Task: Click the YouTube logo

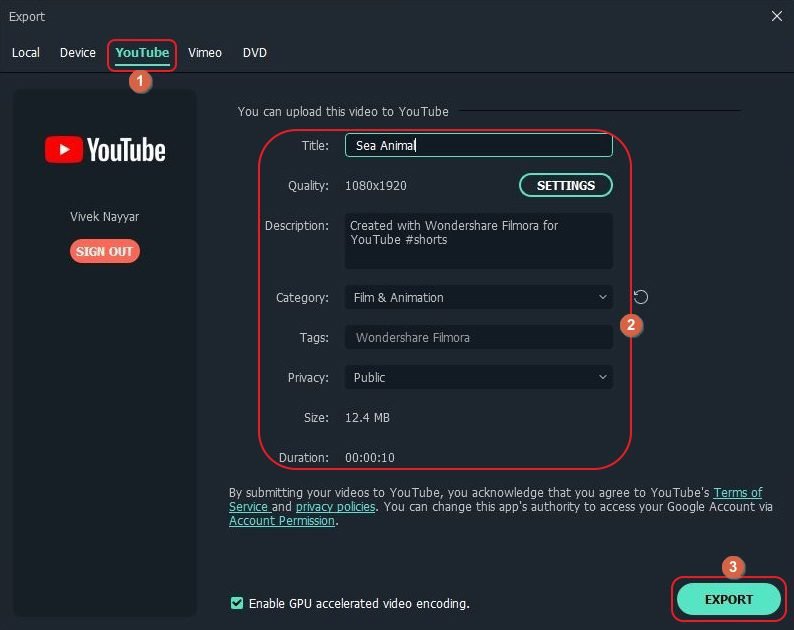Action: coord(105,150)
